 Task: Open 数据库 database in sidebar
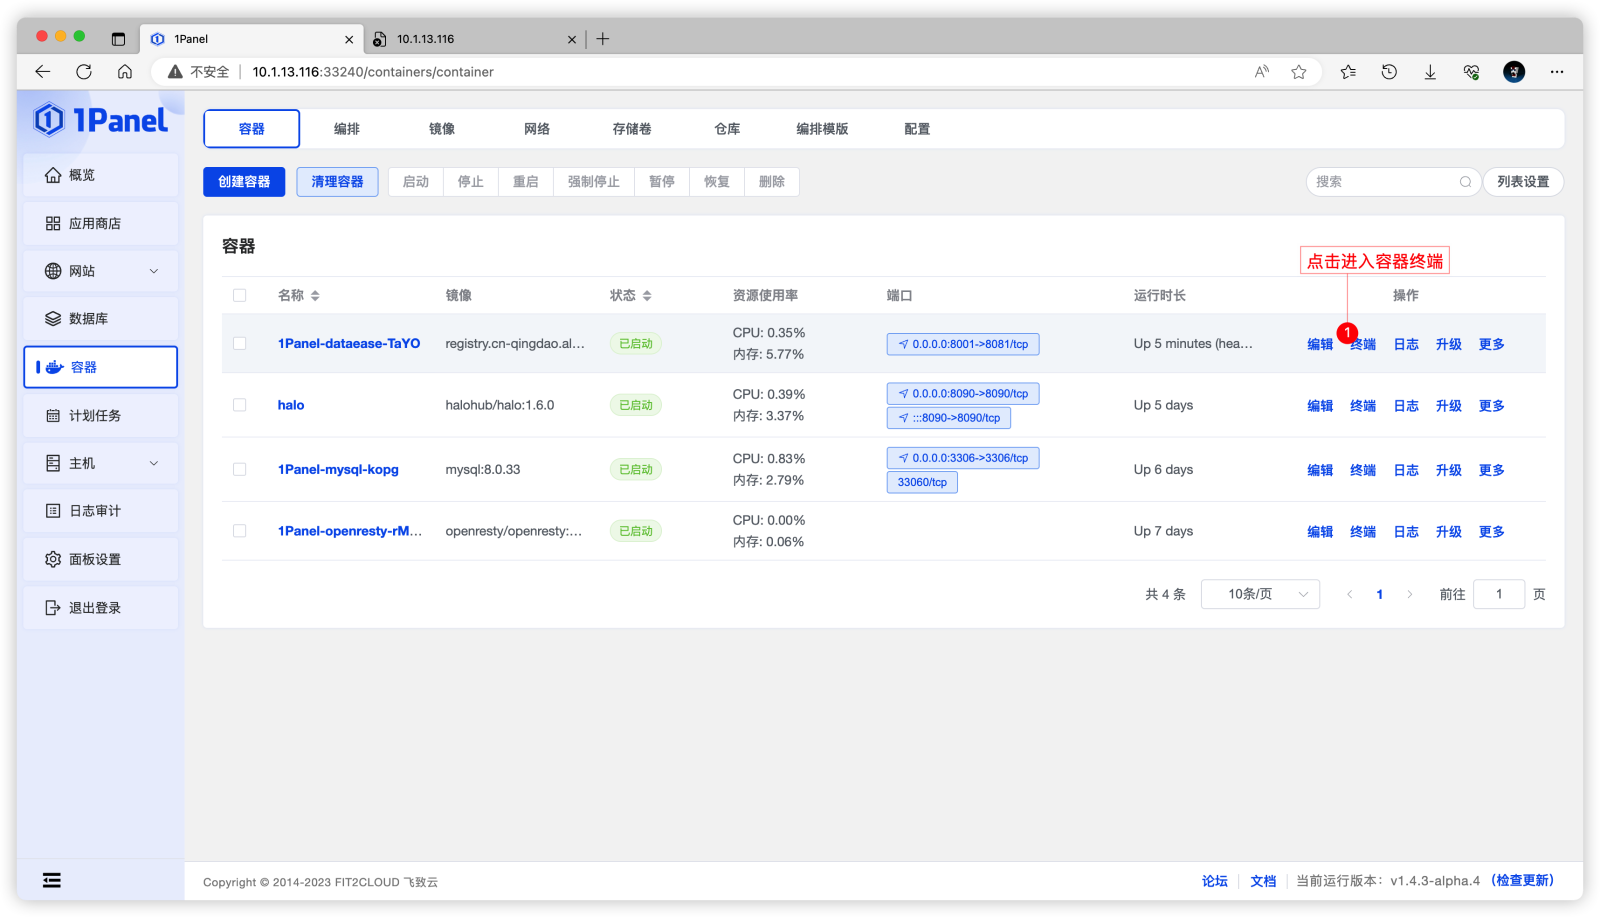101,319
